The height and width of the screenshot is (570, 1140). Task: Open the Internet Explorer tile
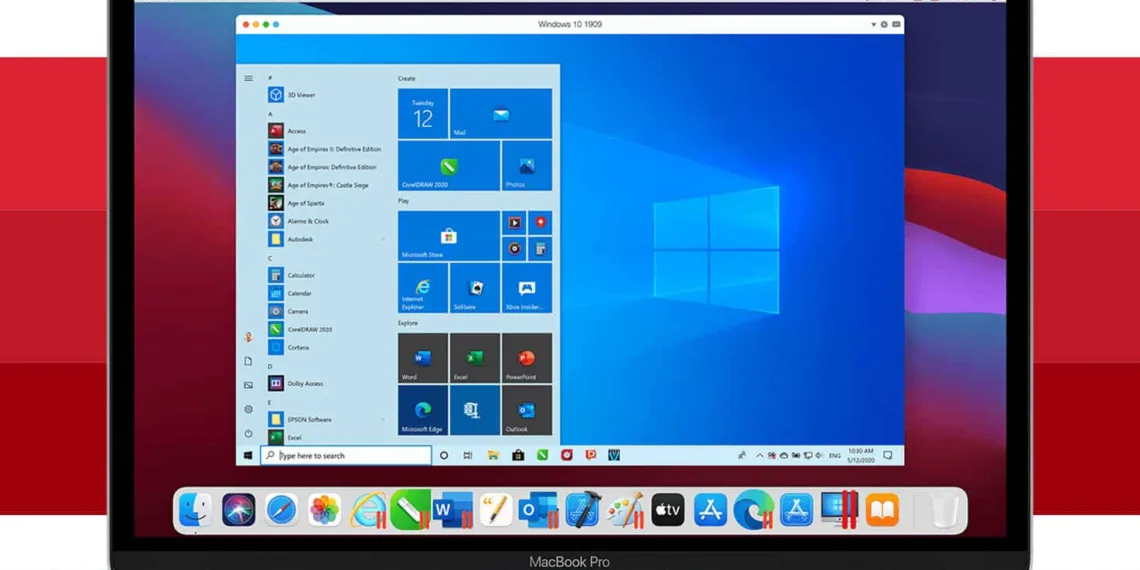(x=422, y=288)
